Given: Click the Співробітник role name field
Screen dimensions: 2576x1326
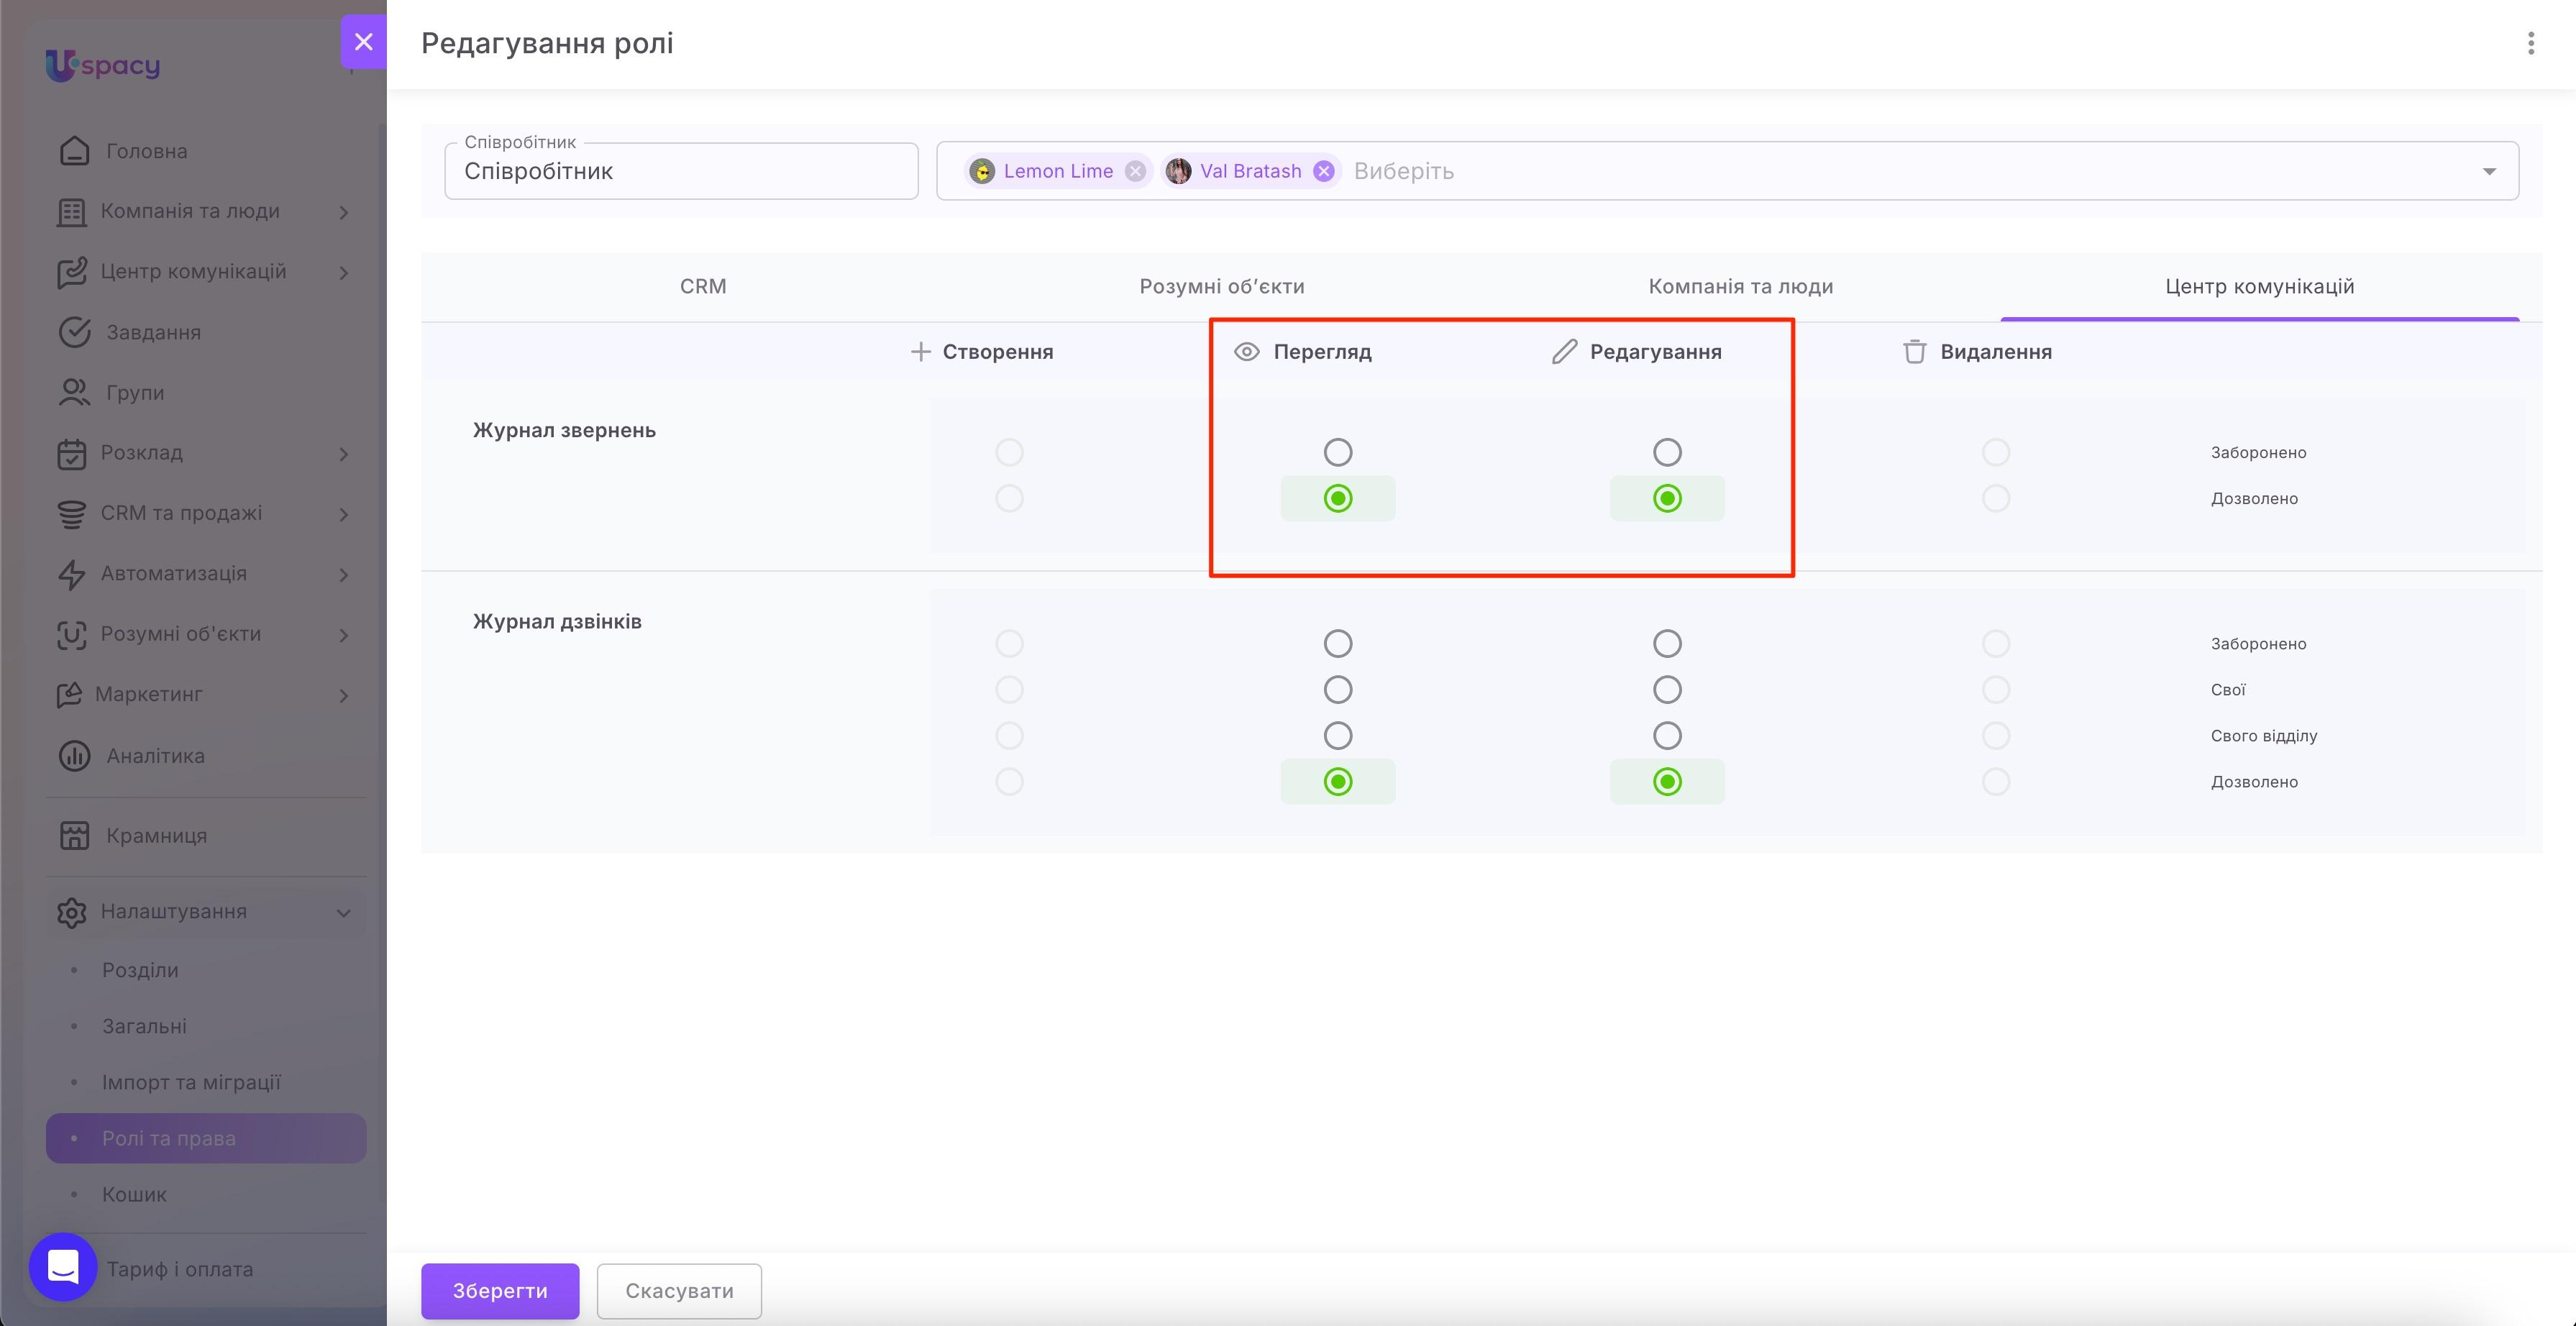Looking at the screenshot, I should click(681, 171).
